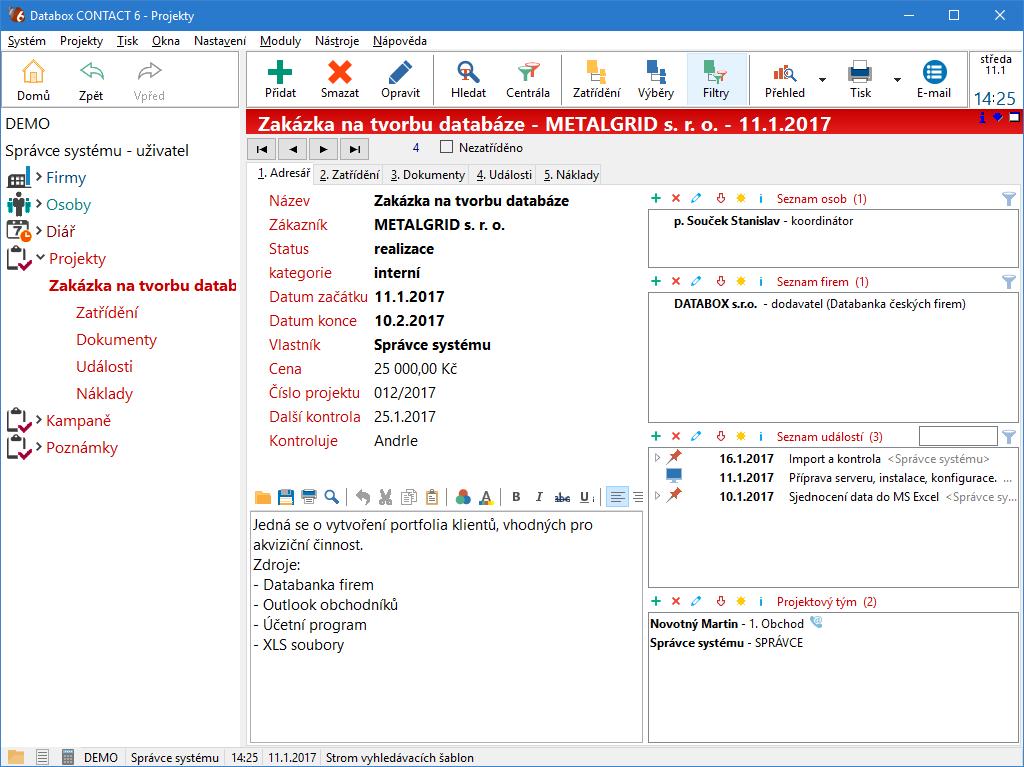Image resolution: width=1024 pixels, height=767 pixels.
Task: Add a person to Seznam osob
Action: [x=656, y=198]
